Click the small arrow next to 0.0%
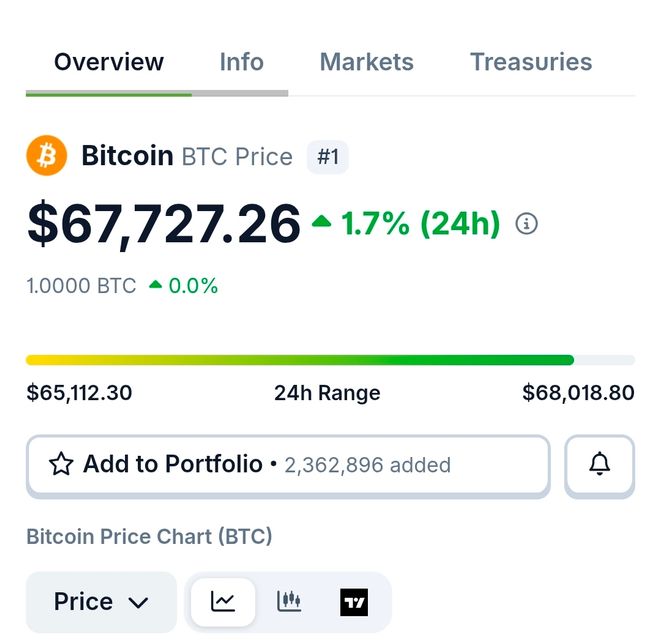The height and width of the screenshot is (640, 655). click(x=155, y=285)
